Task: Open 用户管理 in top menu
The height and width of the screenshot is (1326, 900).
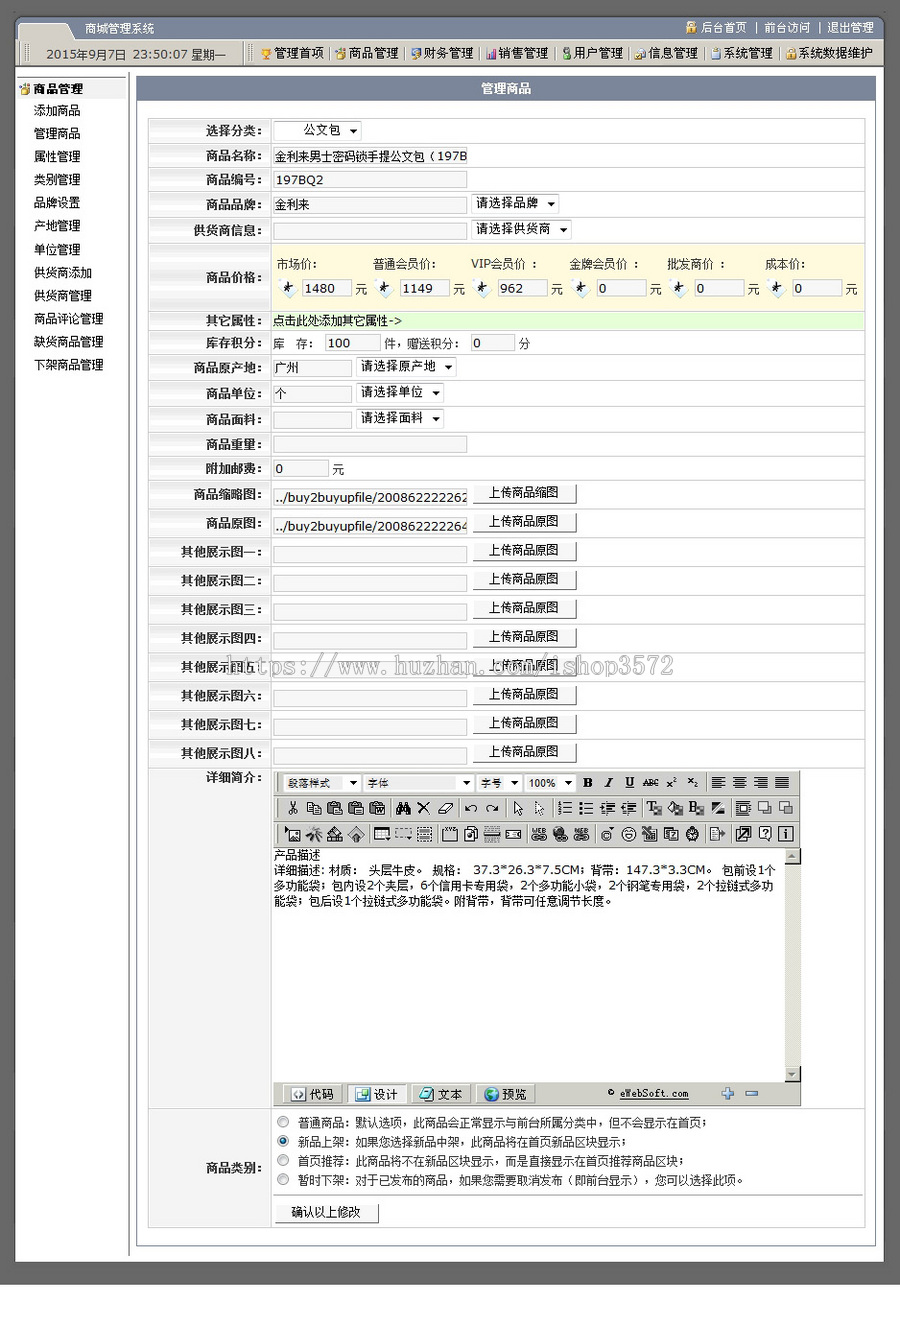Action: [592, 53]
